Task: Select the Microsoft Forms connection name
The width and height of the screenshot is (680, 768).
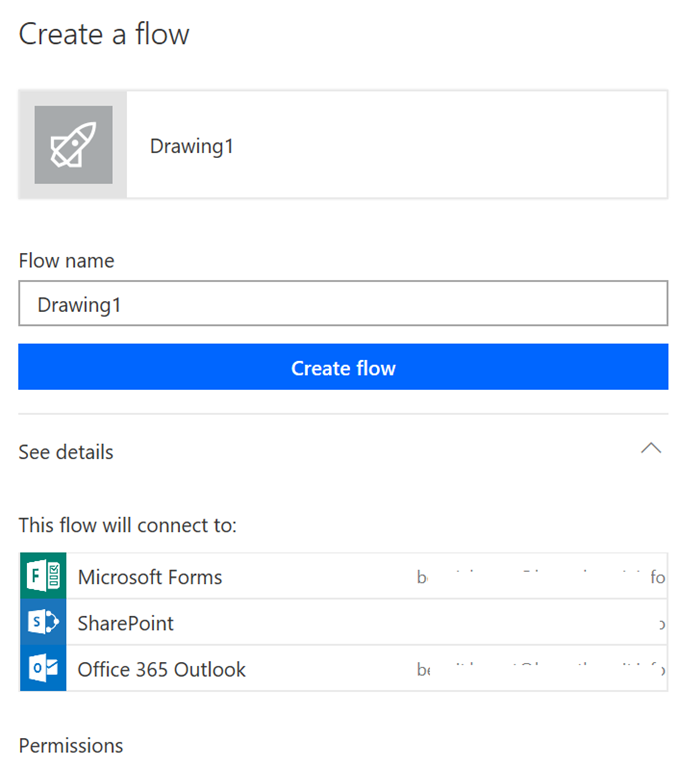Action: click(x=150, y=577)
